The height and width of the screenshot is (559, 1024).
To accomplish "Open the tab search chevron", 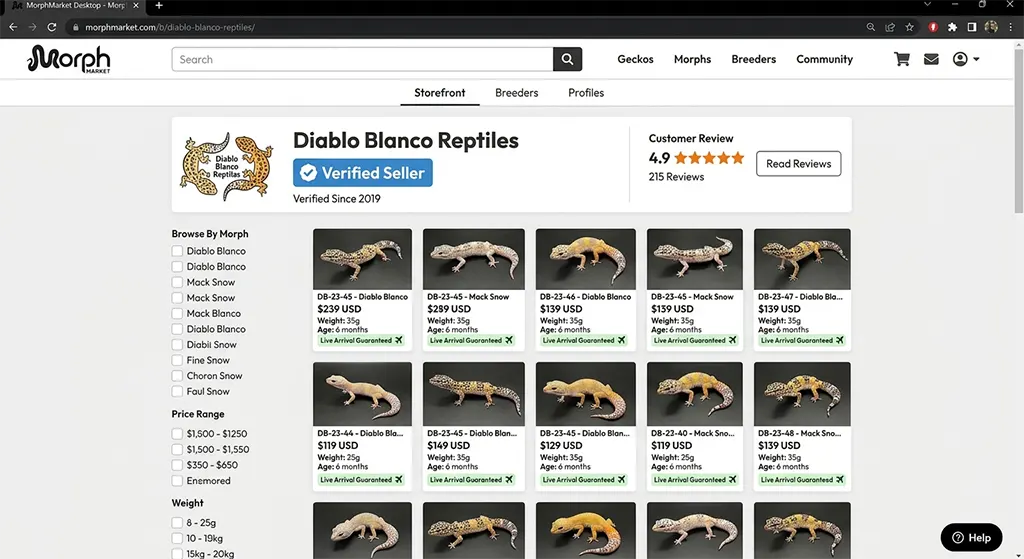I will click(x=927, y=5).
